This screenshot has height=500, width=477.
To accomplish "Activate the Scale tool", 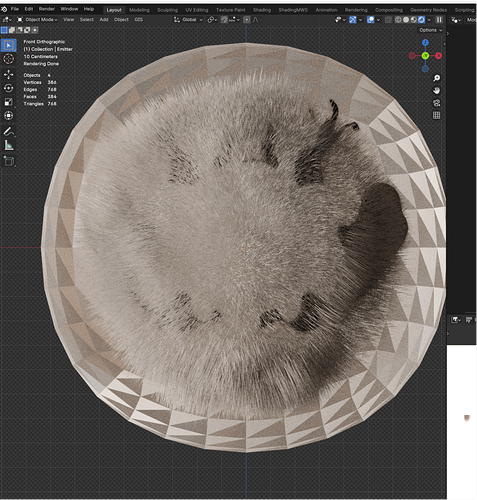I will 9,102.
